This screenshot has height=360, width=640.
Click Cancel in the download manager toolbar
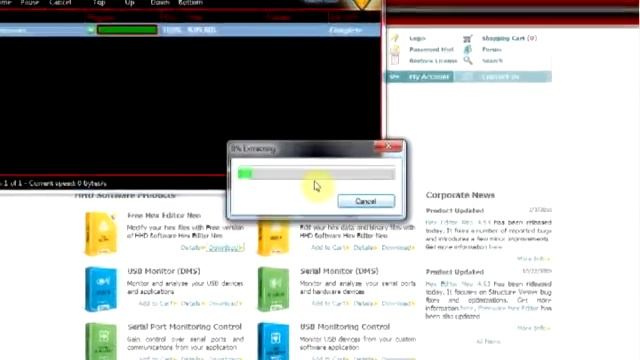coord(60,2)
